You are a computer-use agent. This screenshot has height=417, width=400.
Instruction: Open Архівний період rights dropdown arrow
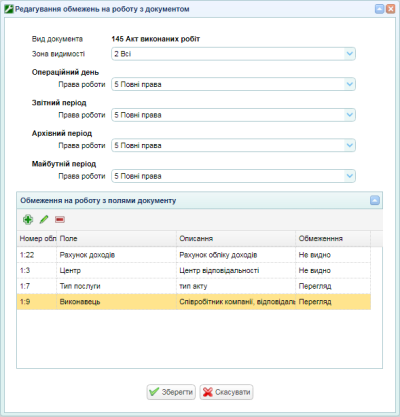point(350,145)
